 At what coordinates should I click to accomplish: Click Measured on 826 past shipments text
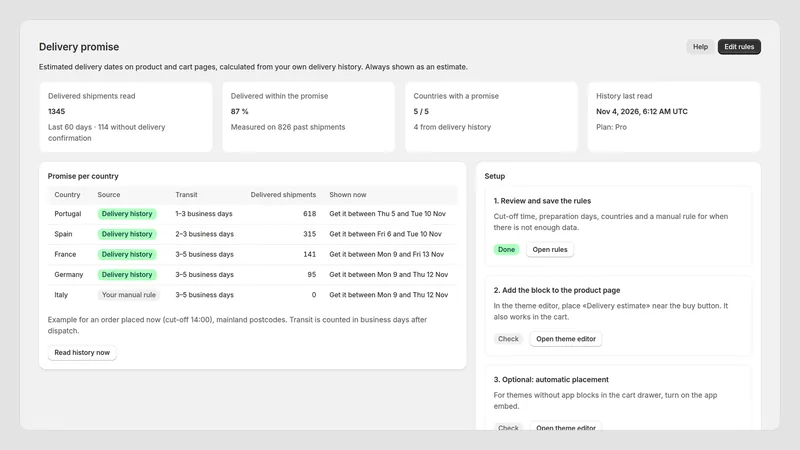tap(288, 127)
